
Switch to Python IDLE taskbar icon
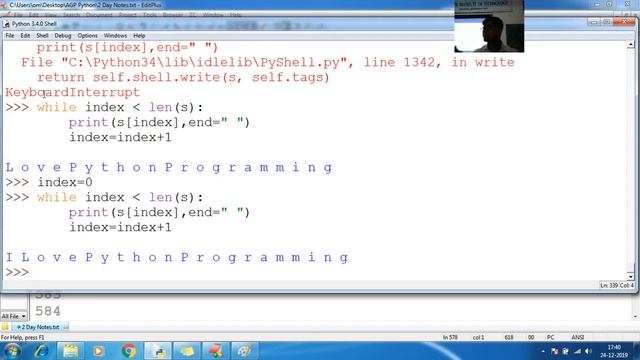coord(158,351)
